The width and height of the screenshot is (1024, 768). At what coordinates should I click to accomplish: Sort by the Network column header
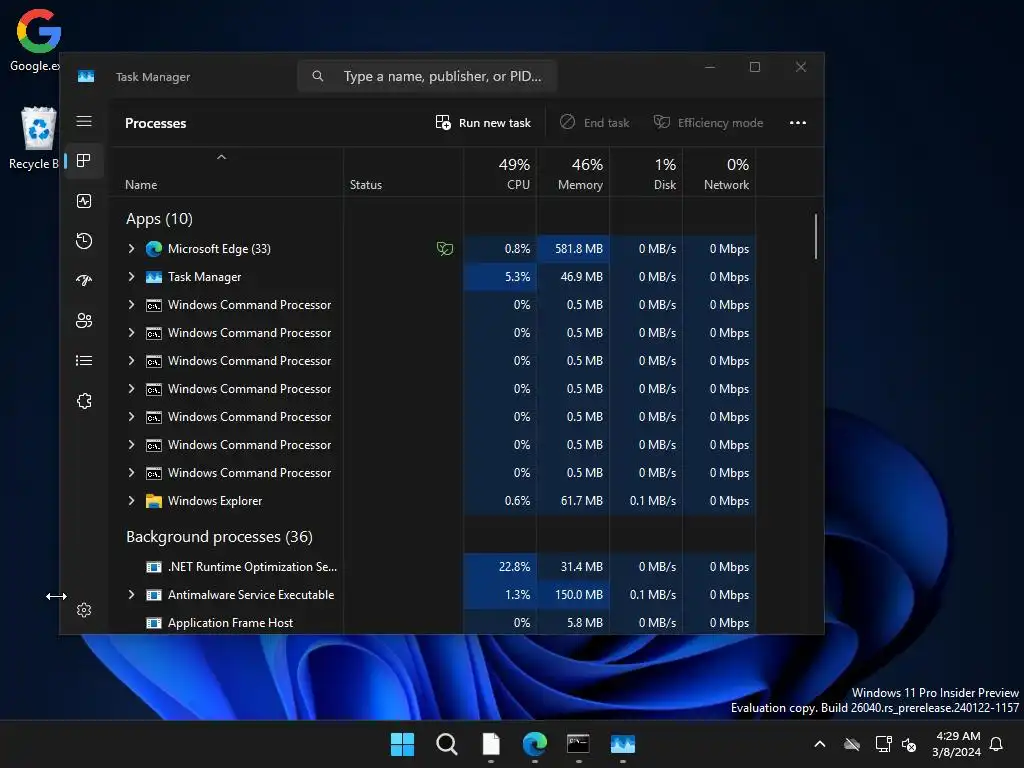tap(720, 172)
